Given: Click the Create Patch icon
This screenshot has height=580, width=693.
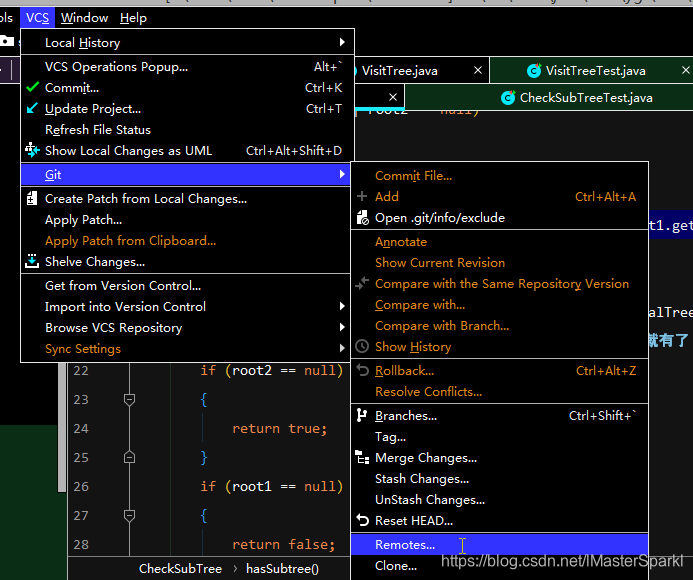Looking at the screenshot, I should (x=31, y=198).
